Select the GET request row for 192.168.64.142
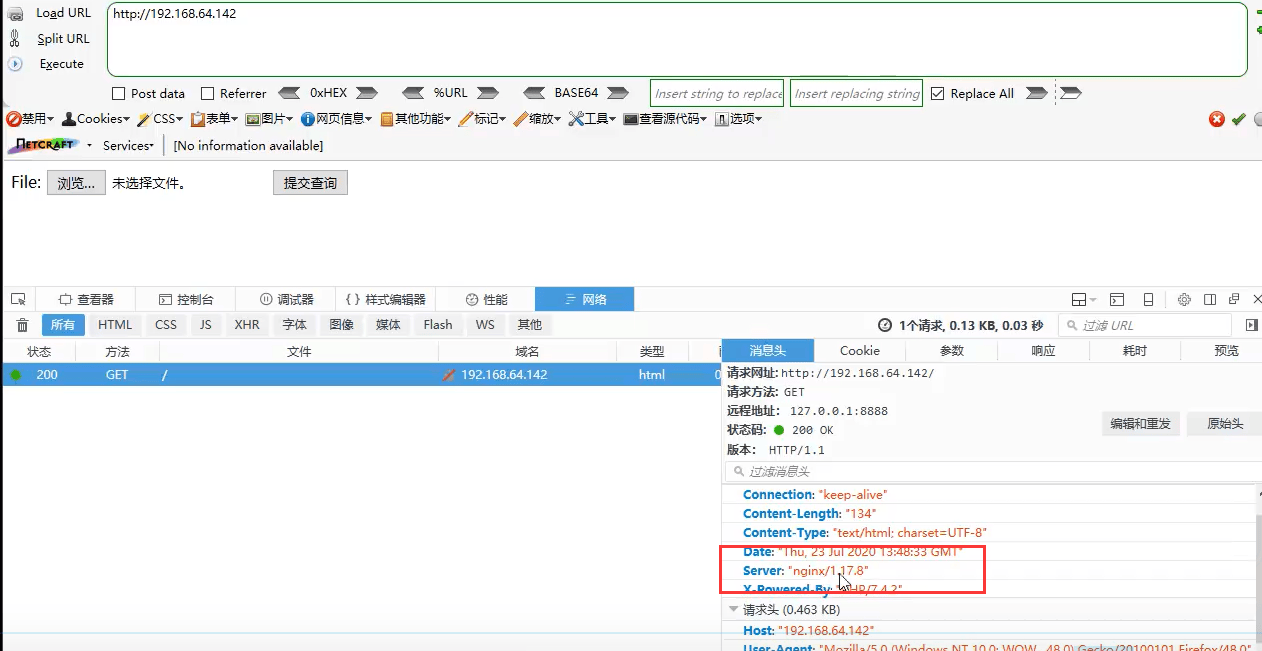 pyautogui.click(x=360, y=375)
